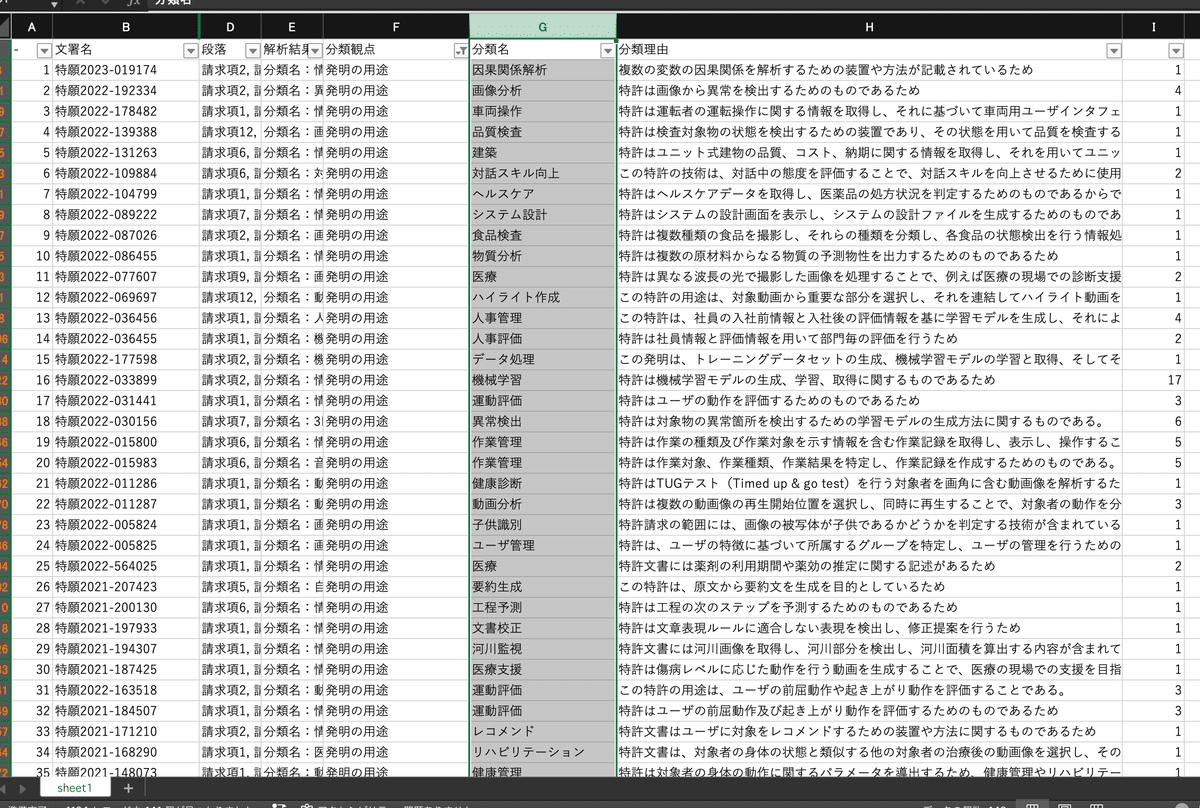Screen dimensions: 1200x808
Task: Open Page Break Preview via its status bar icon
Action: (x=1096, y=805)
